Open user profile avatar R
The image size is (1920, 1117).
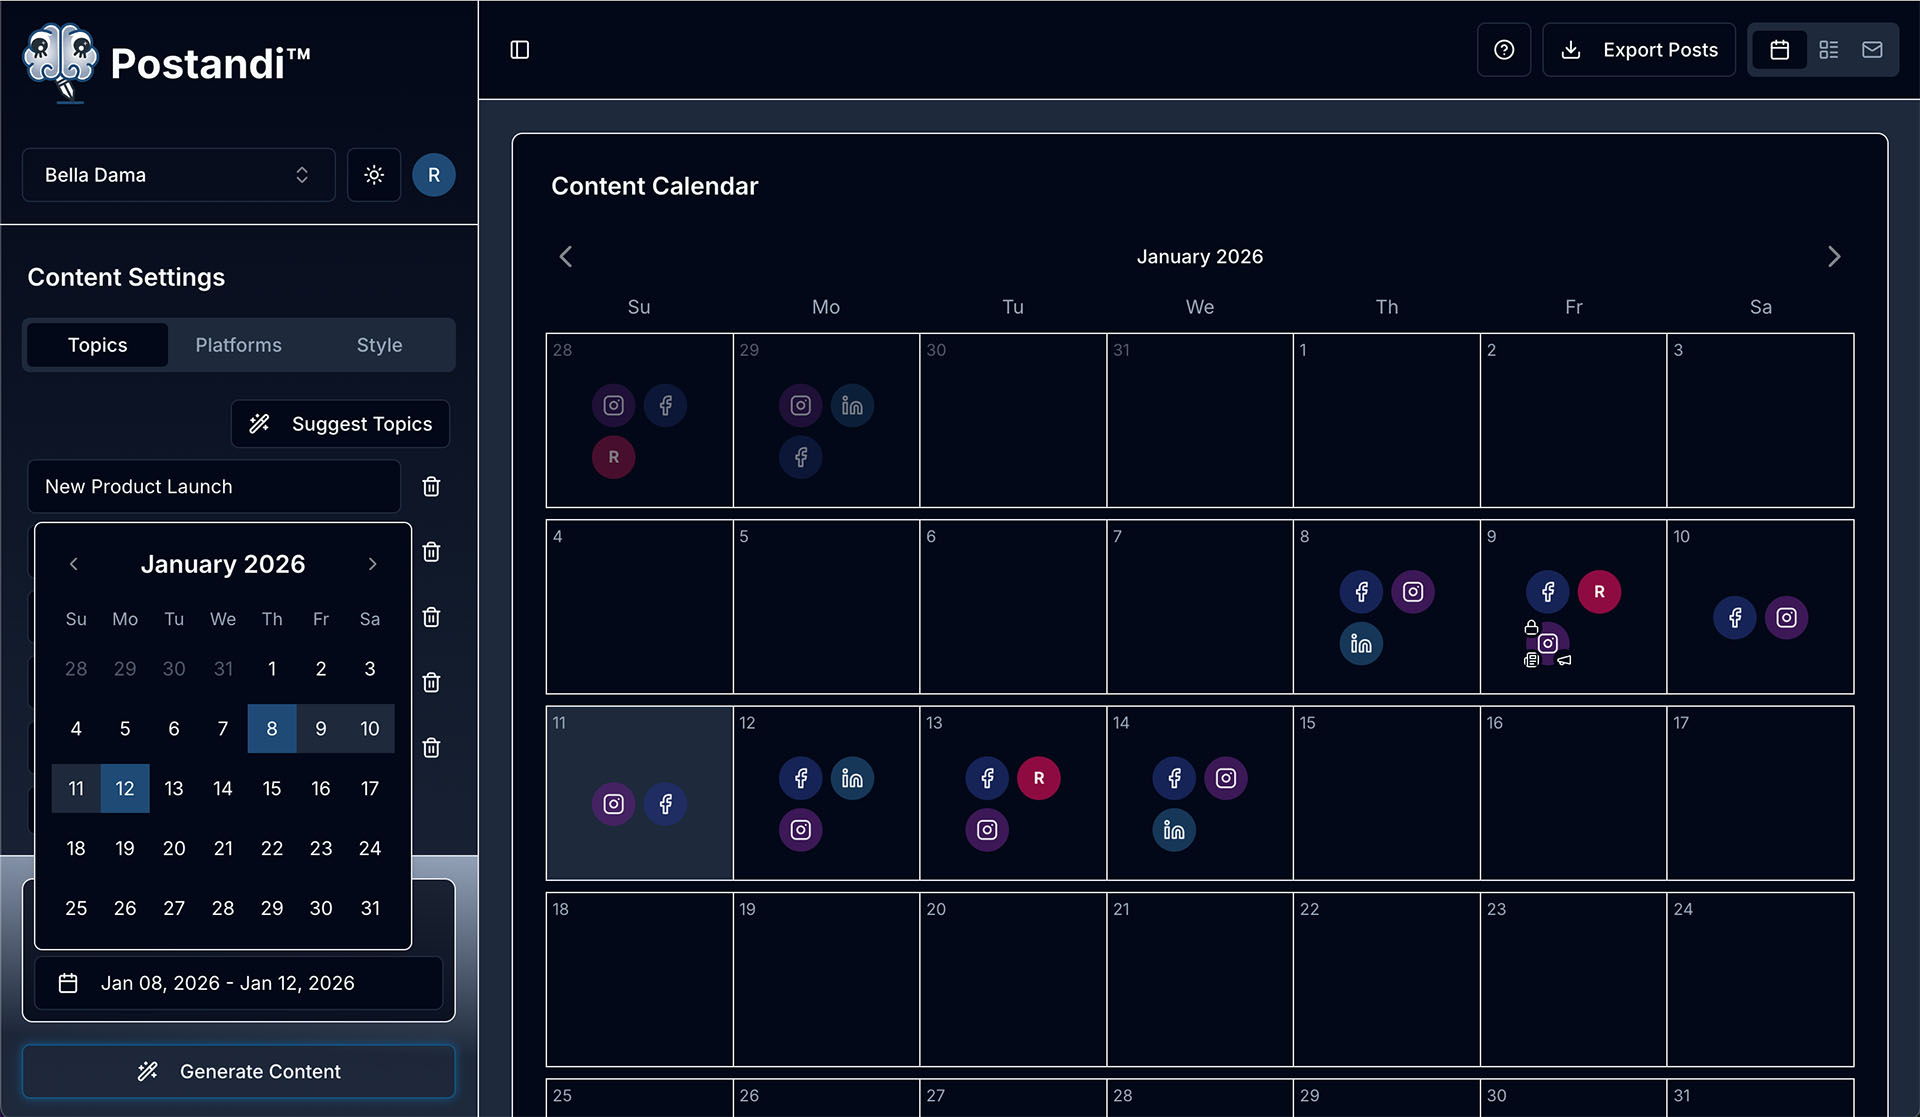[434, 175]
